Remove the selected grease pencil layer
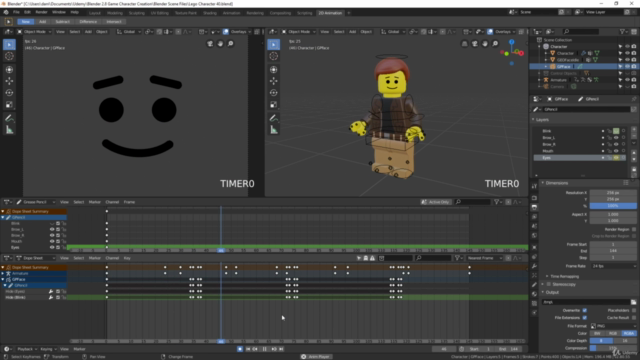The height and width of the screenshot is (360, 640). pos(634,136)
